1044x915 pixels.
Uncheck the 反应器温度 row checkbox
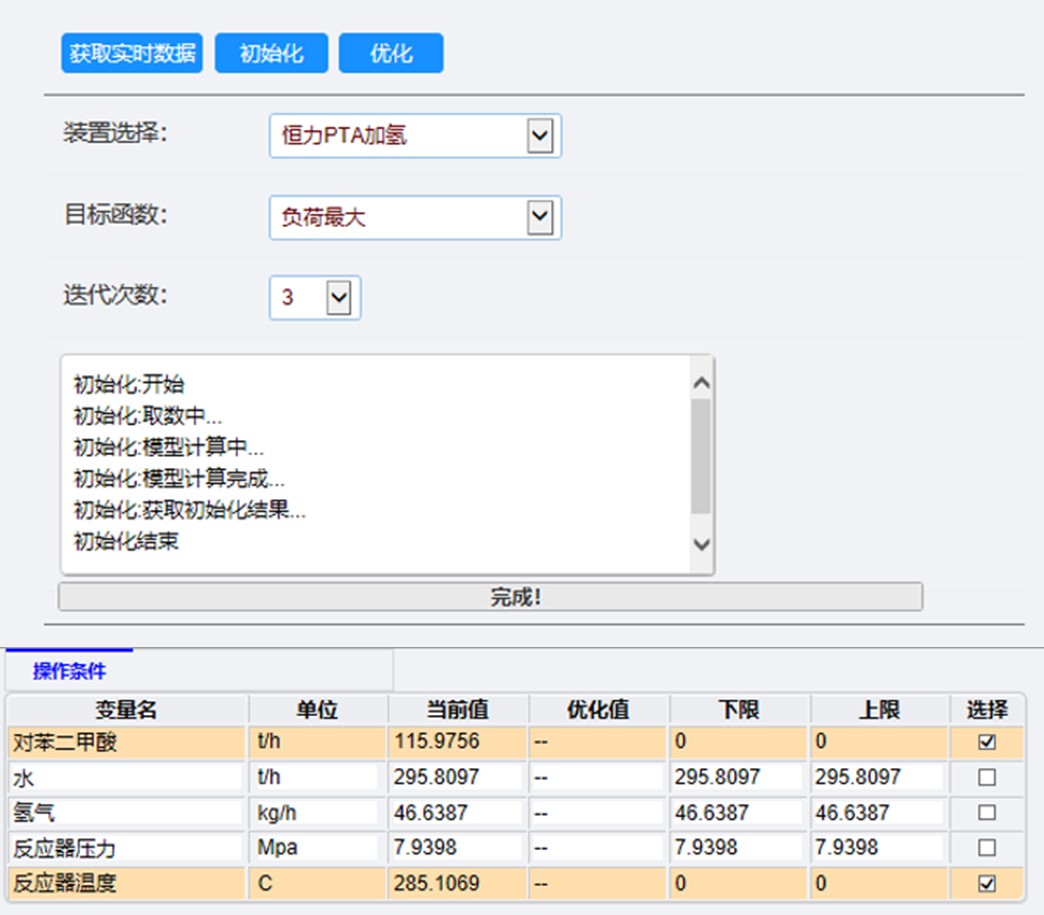tap(986, 884)
